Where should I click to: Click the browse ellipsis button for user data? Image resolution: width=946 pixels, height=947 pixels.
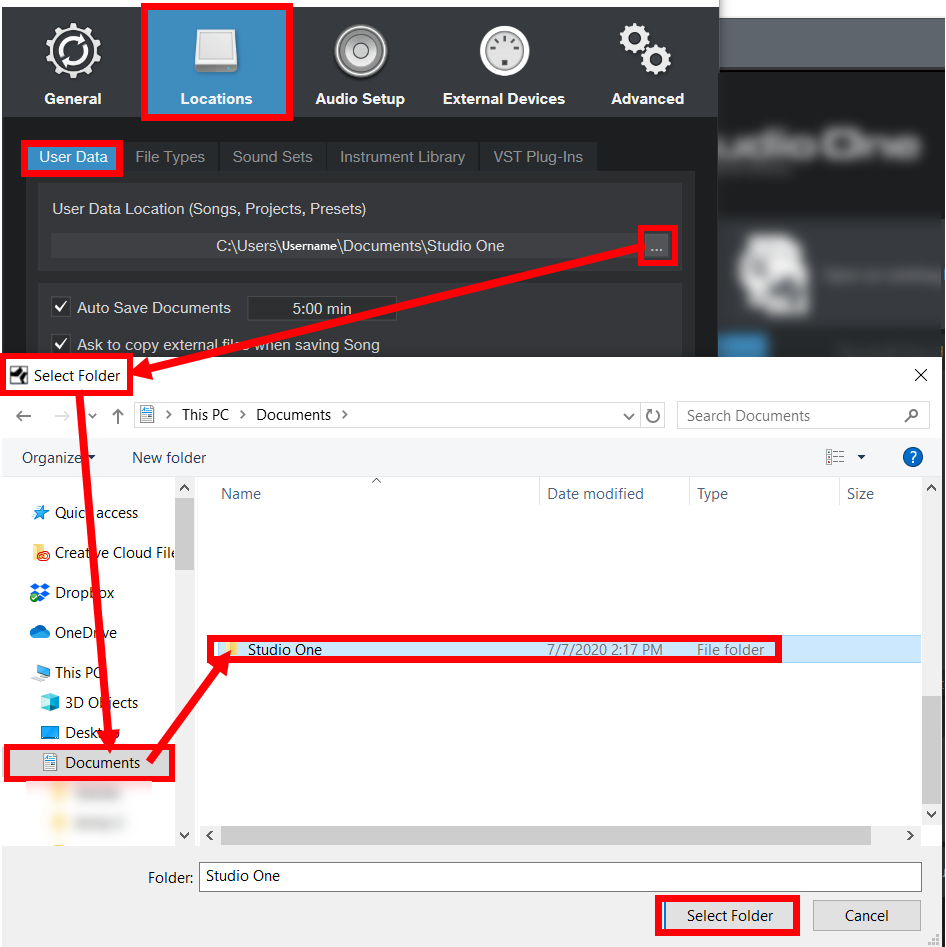click(657, 246)
